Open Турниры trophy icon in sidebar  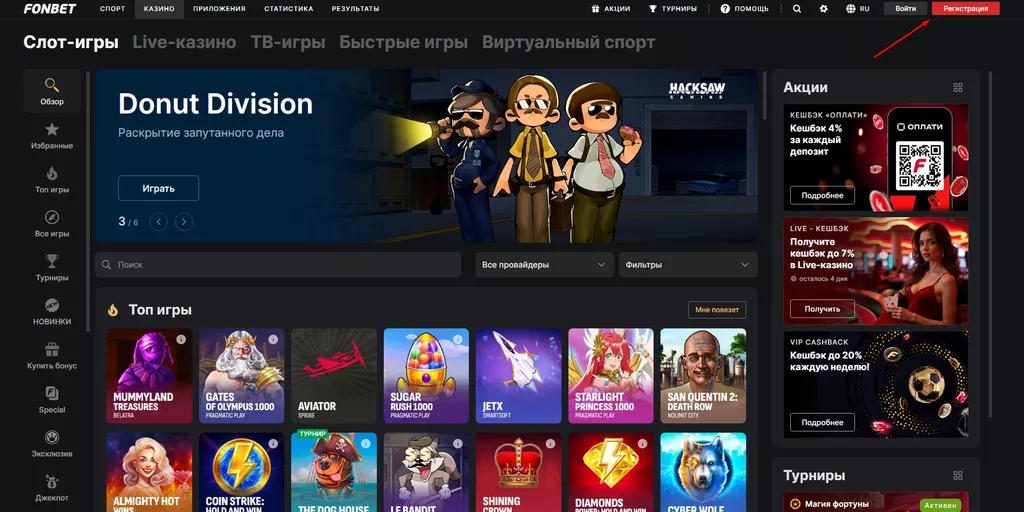click(x=52, y=262)
